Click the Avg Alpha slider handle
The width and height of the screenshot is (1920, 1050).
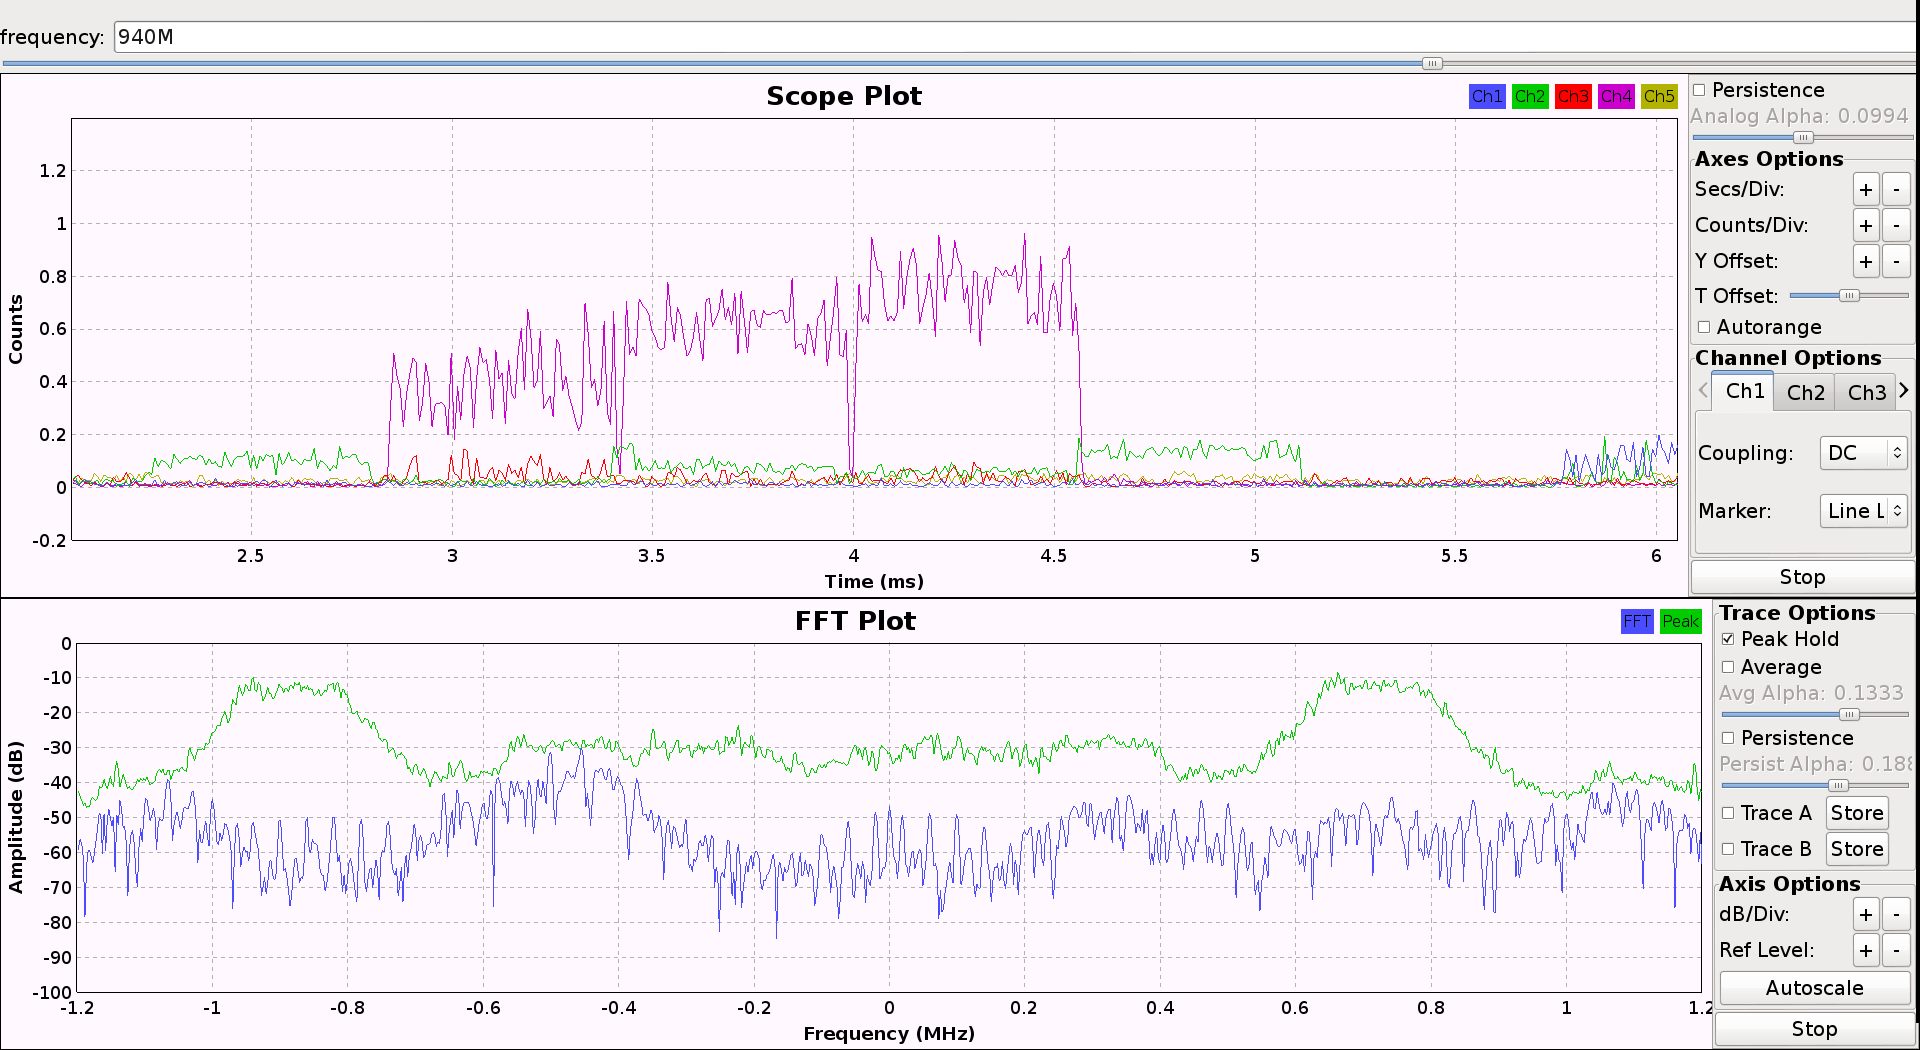click(x=1849, y=714)
